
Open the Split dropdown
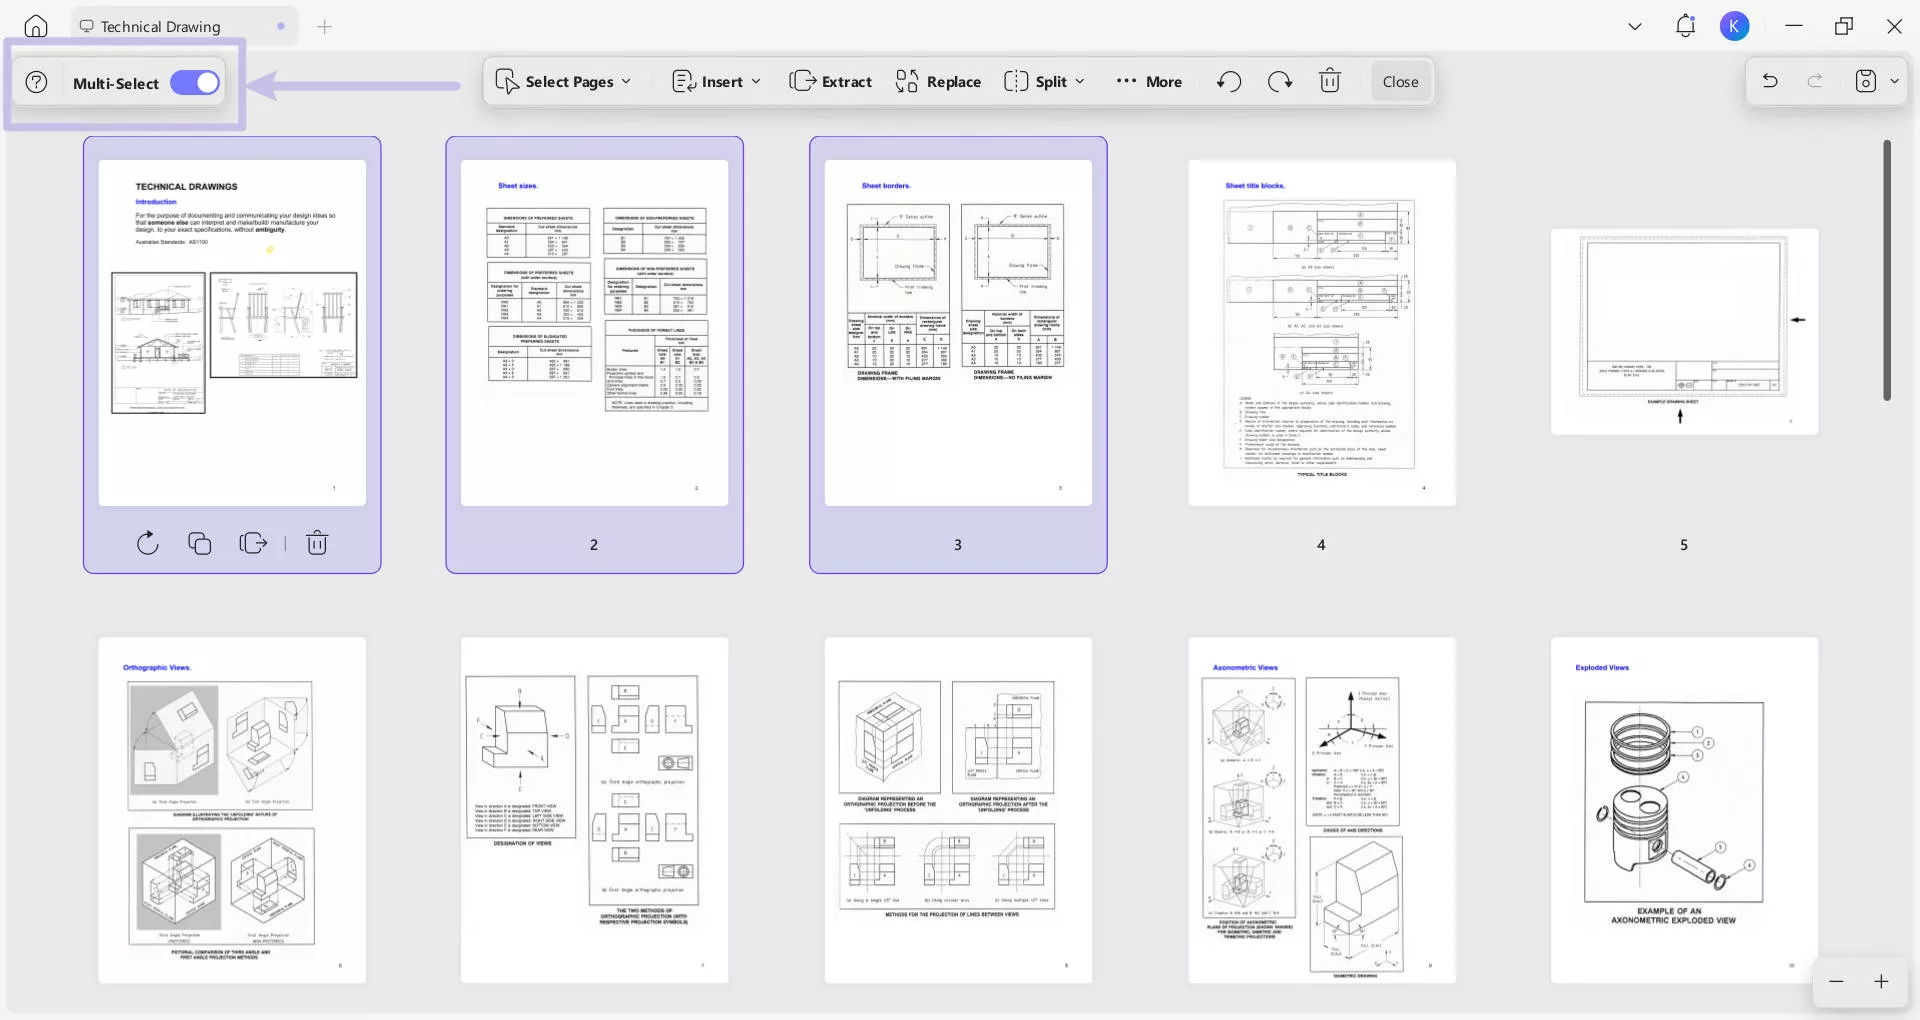tap(1045, 82)
